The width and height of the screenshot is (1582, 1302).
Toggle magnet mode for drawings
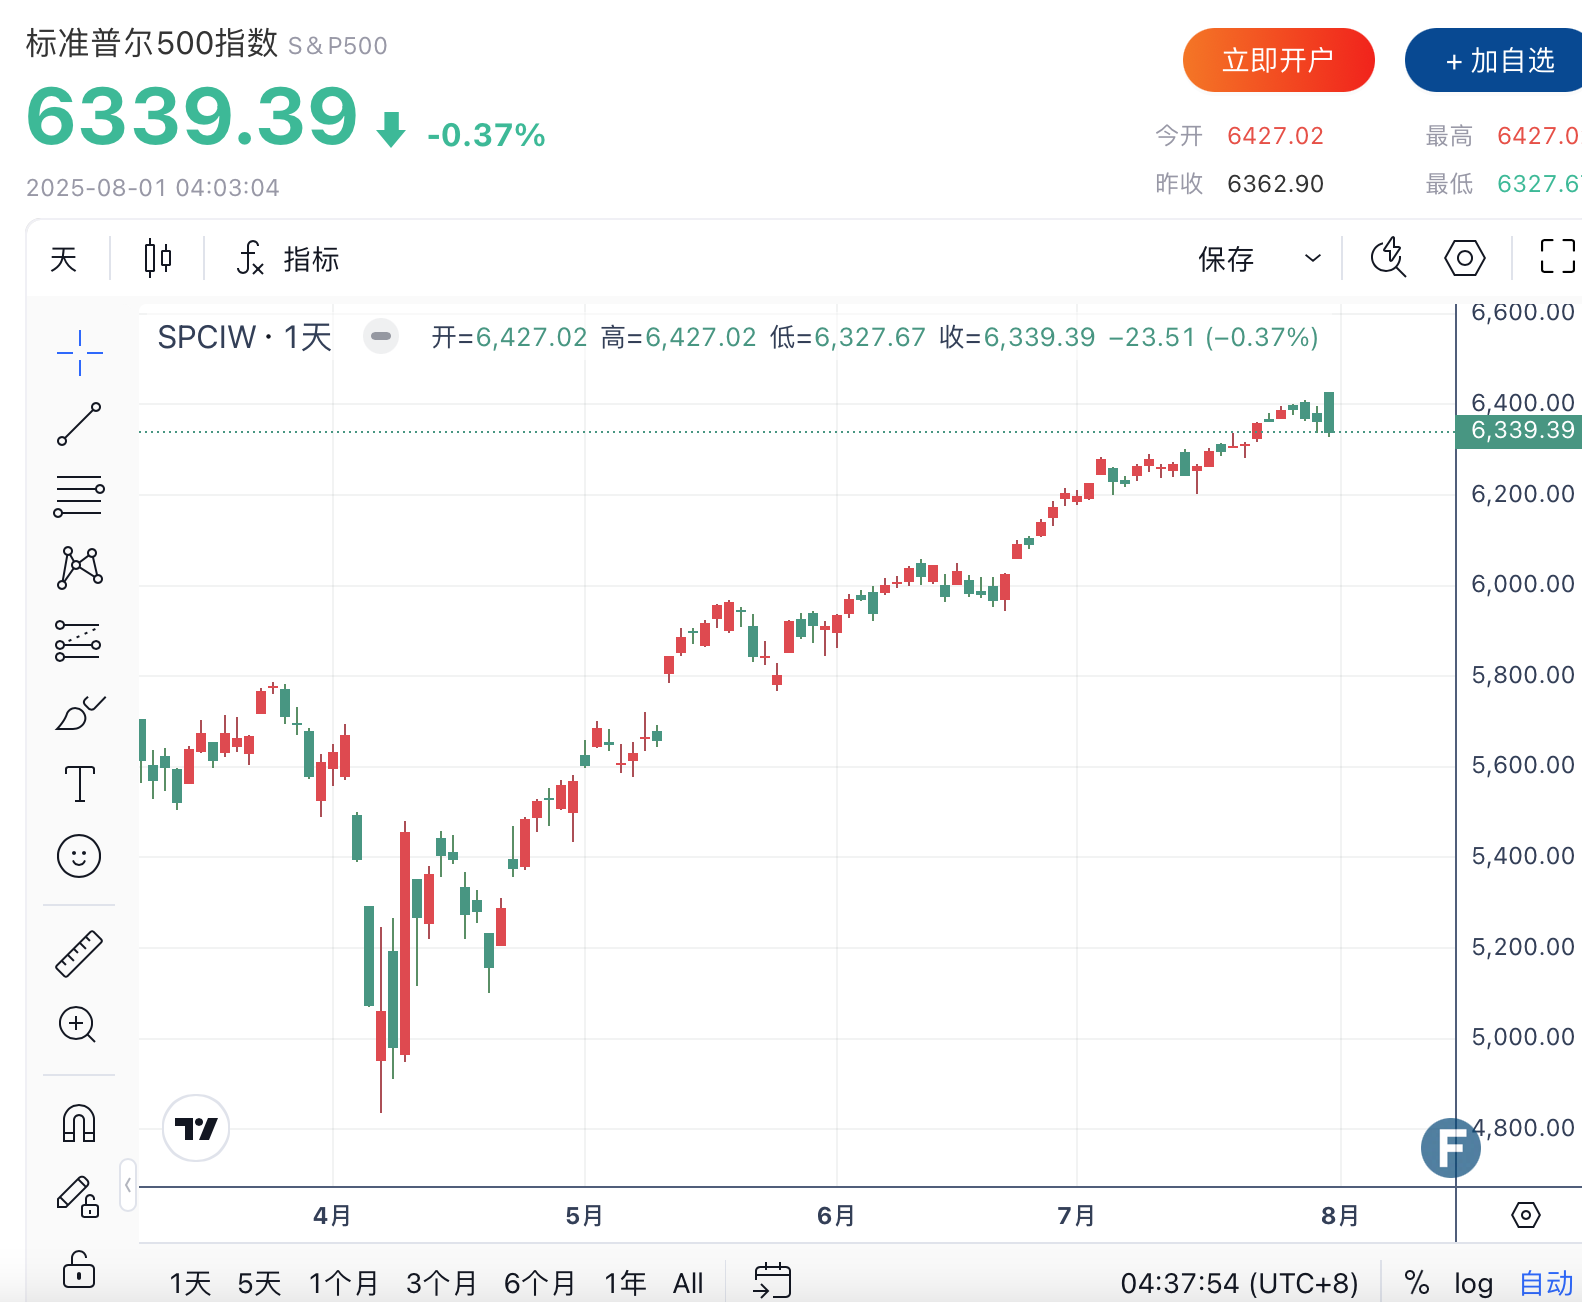(x=79, y=1123)
